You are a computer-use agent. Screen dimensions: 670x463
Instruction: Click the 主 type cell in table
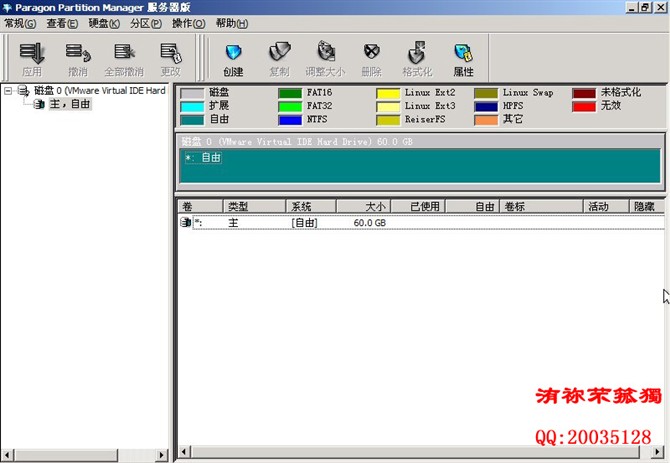coord(233,223)
